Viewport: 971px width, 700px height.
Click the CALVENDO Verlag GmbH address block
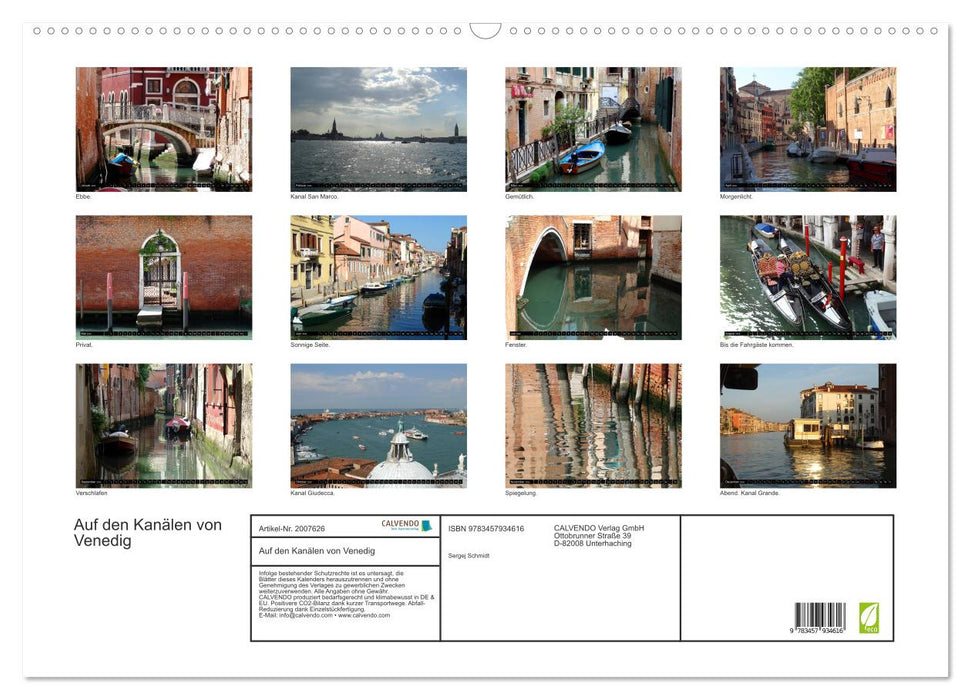click(x=598, y=534)
